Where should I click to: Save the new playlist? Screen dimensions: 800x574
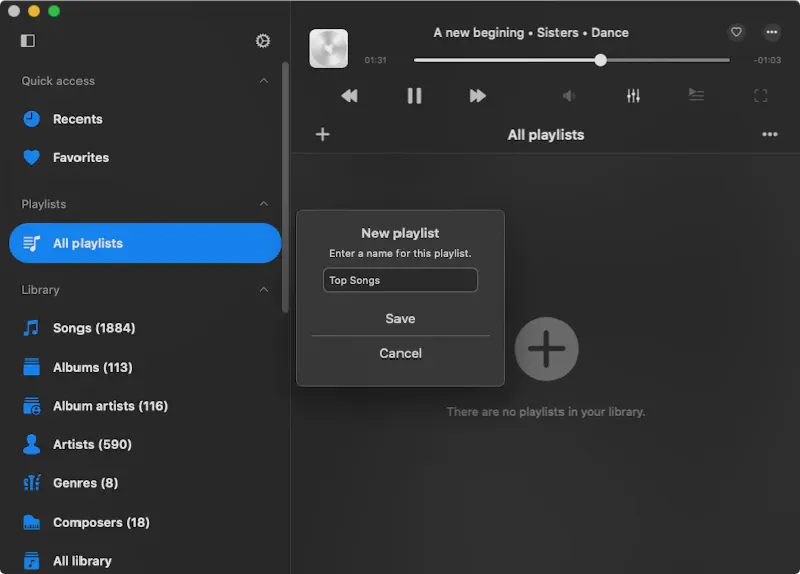pyautogui.click(x=400, y=319)
